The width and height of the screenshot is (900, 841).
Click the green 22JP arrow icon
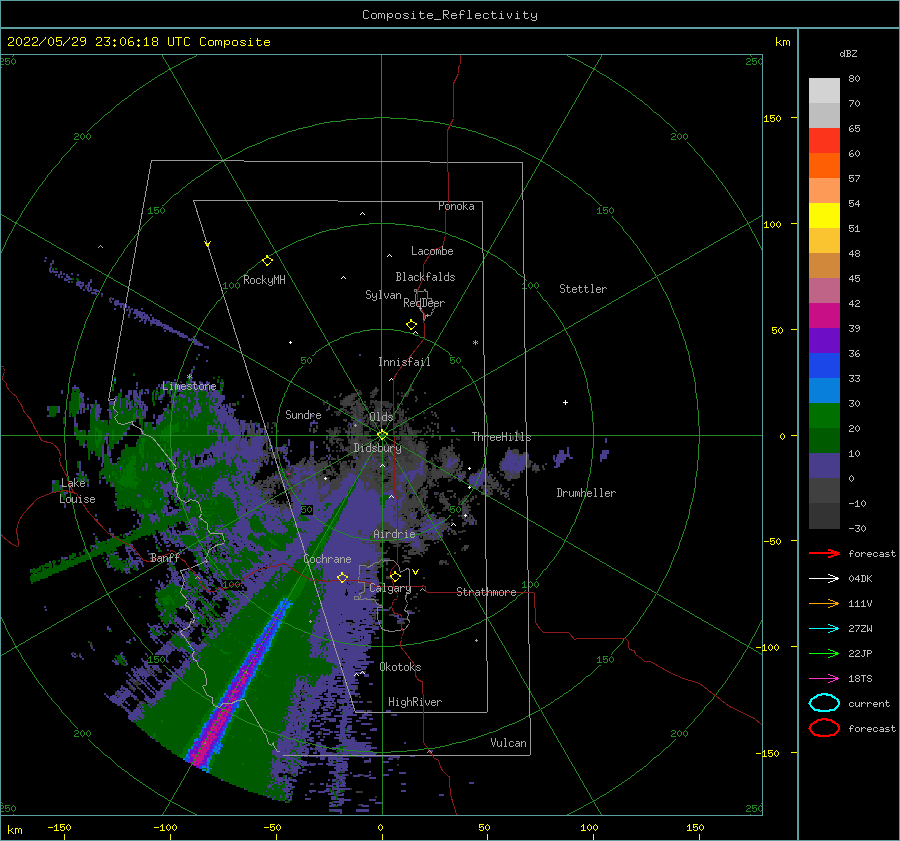824,653
